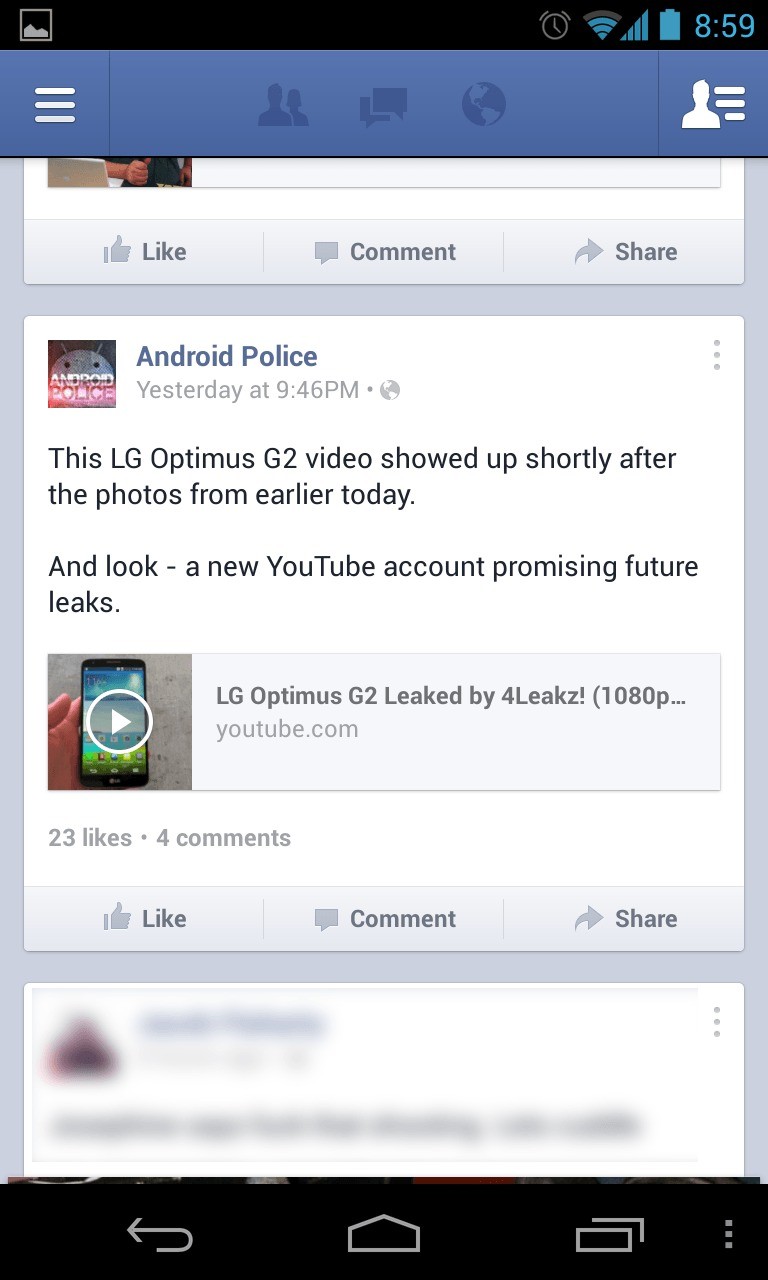768x1280 pixels.
Task: Open Android Police post options menu
Action: tap(717, 355)
